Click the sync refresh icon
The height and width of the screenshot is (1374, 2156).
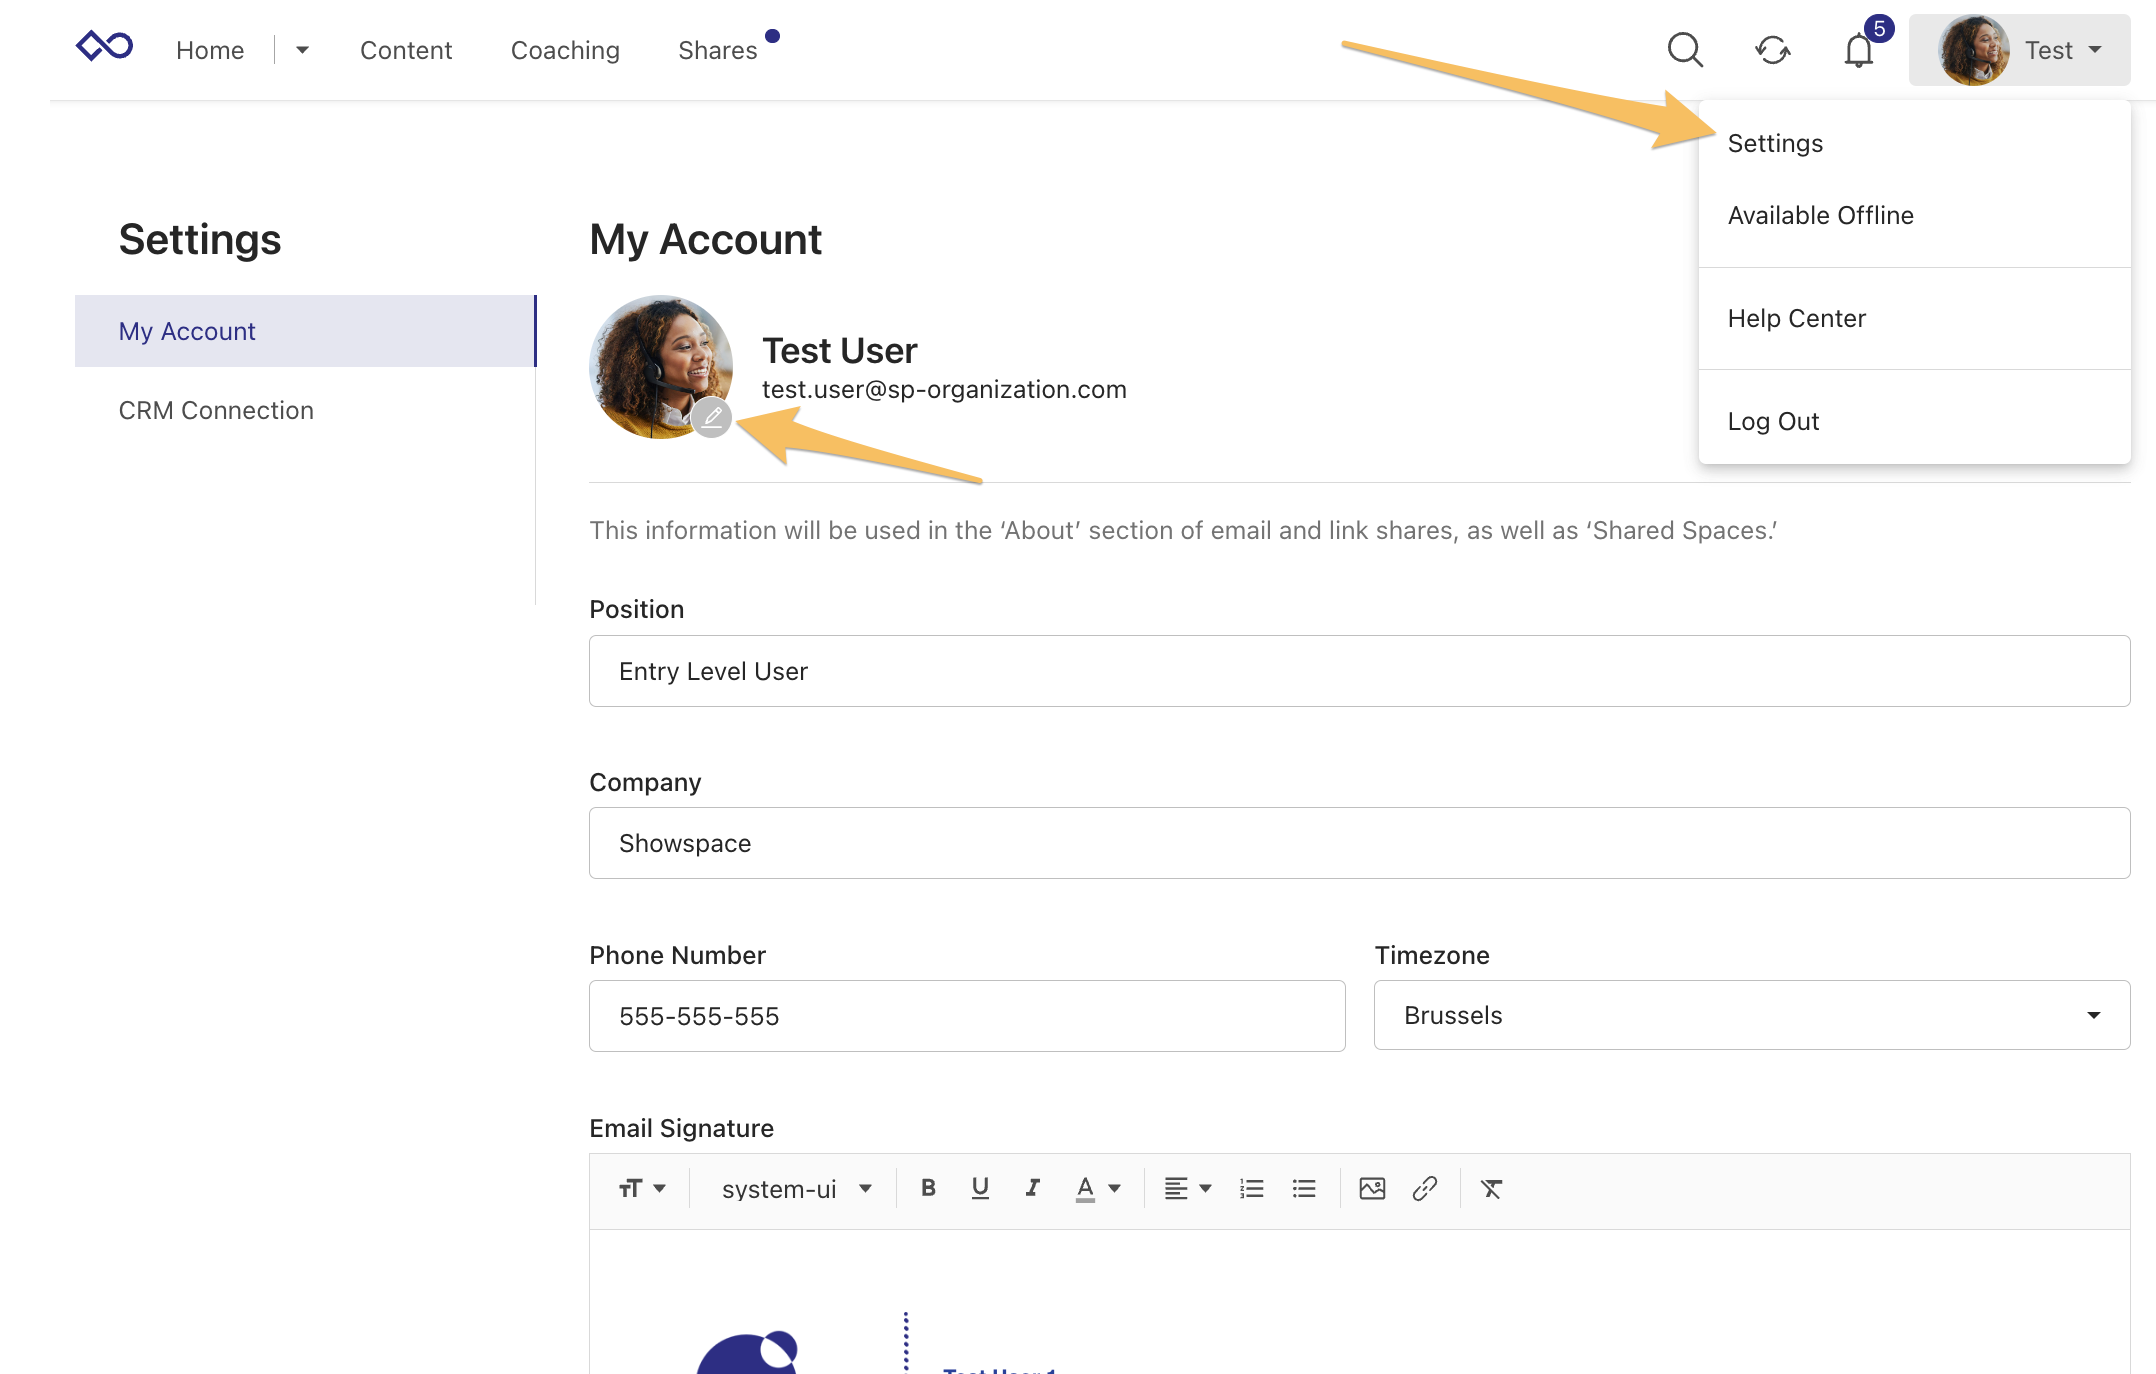(x=1772, y=50)
